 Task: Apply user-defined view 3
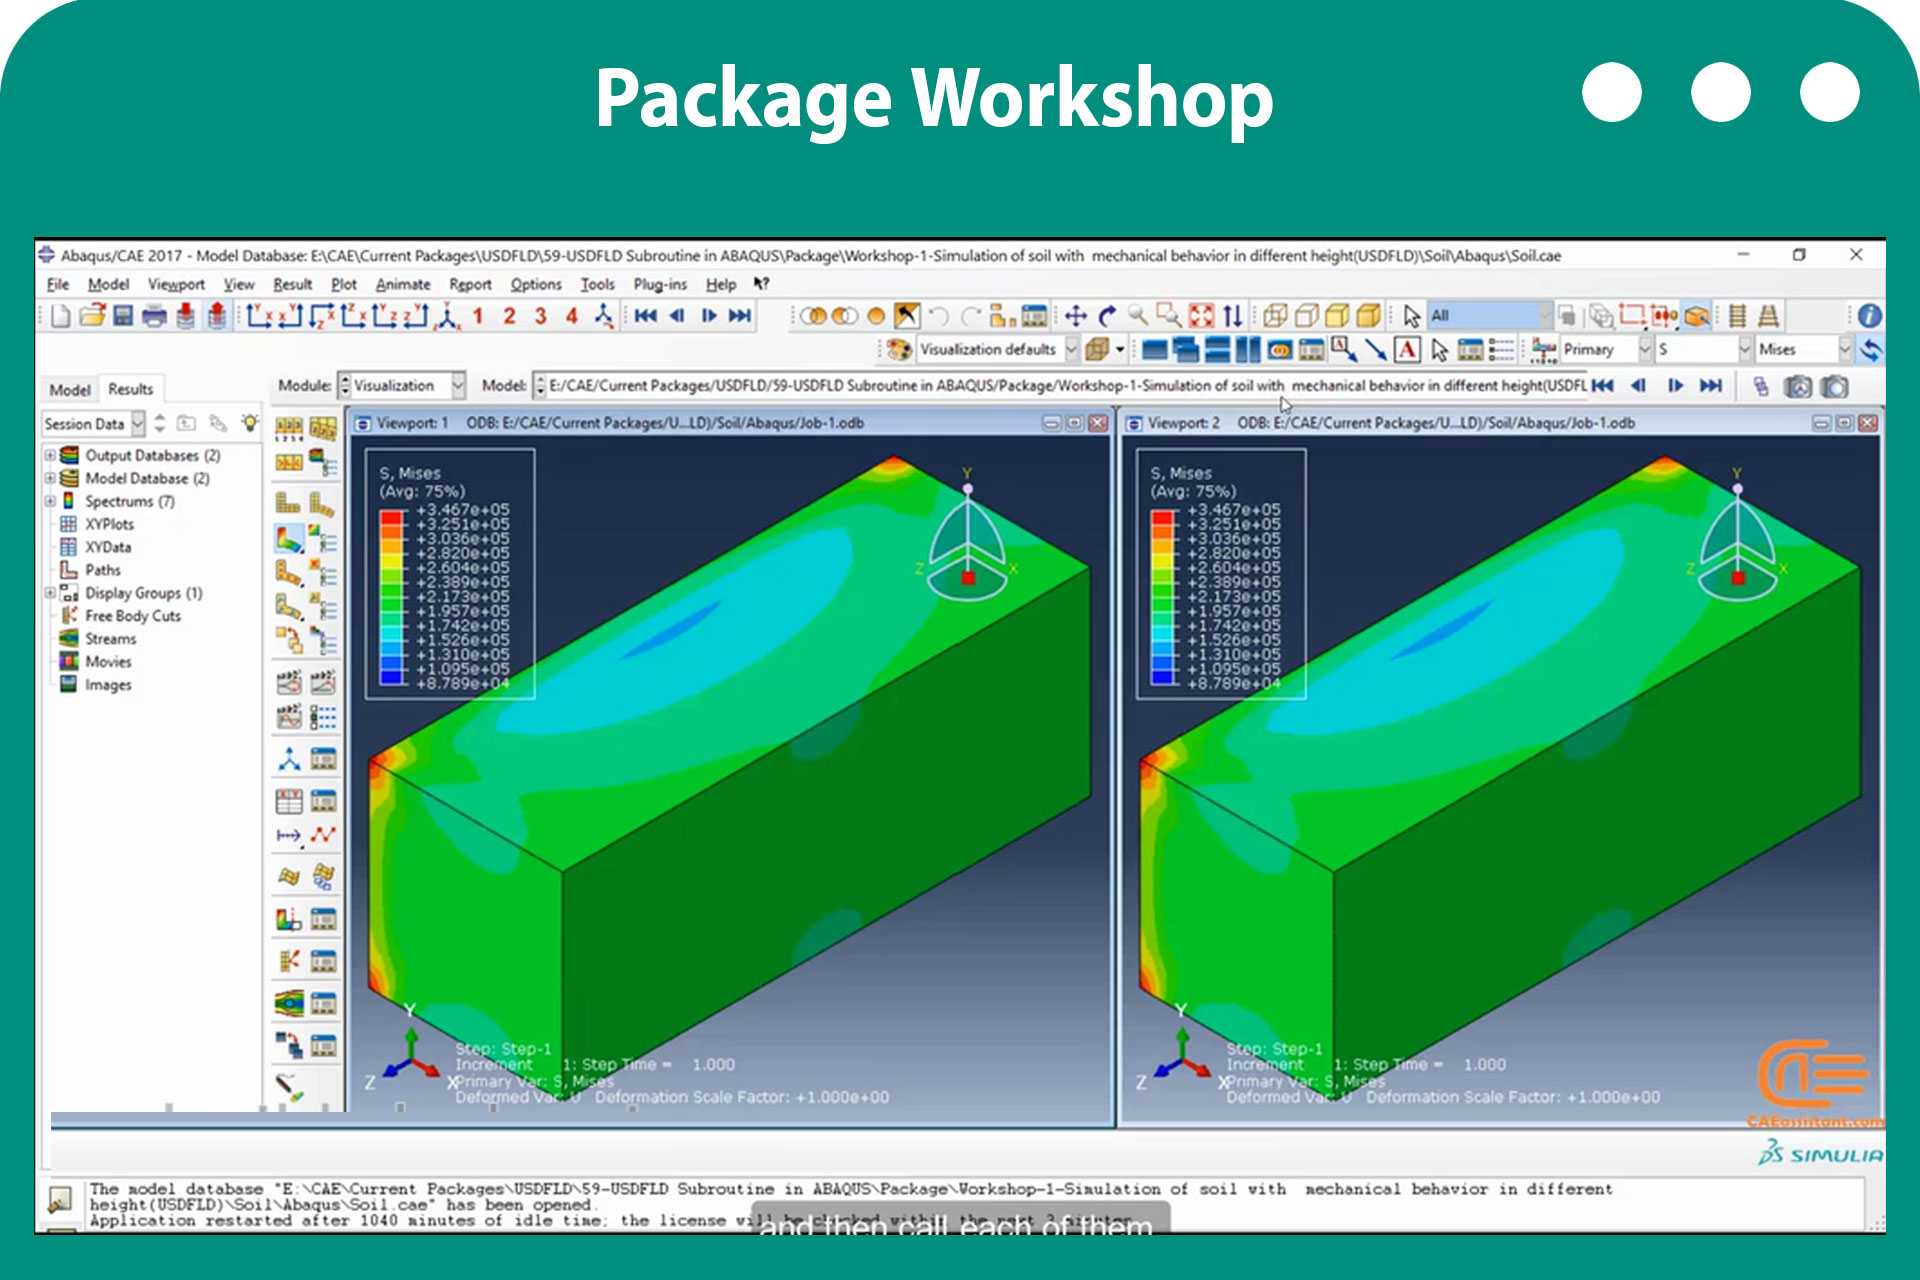[x=540, y=316]
